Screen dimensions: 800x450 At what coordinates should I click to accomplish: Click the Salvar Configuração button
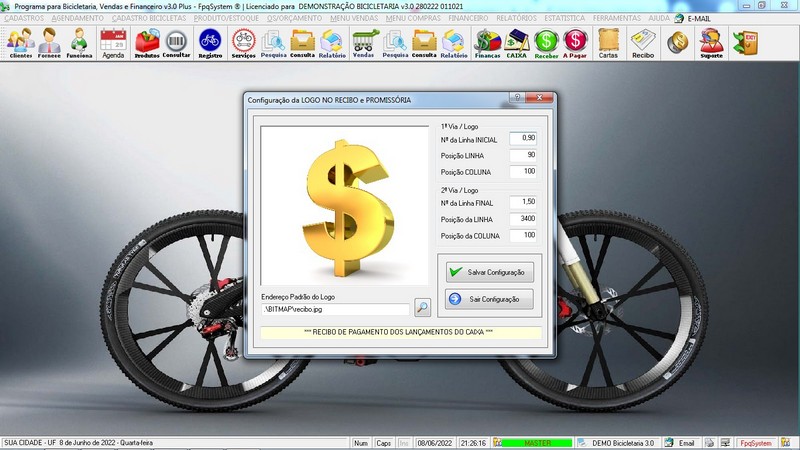tap(490, 272)
